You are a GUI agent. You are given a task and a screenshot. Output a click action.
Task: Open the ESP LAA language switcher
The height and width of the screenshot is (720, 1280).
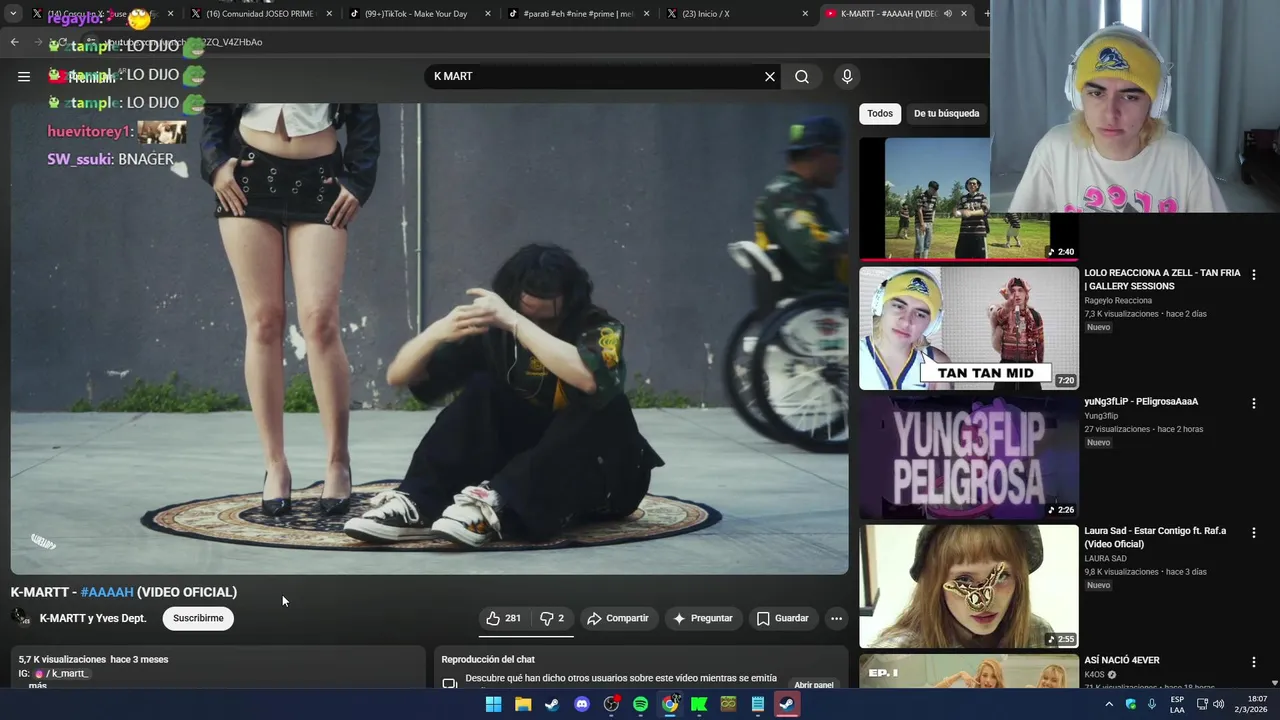(x=1177, y=704)
